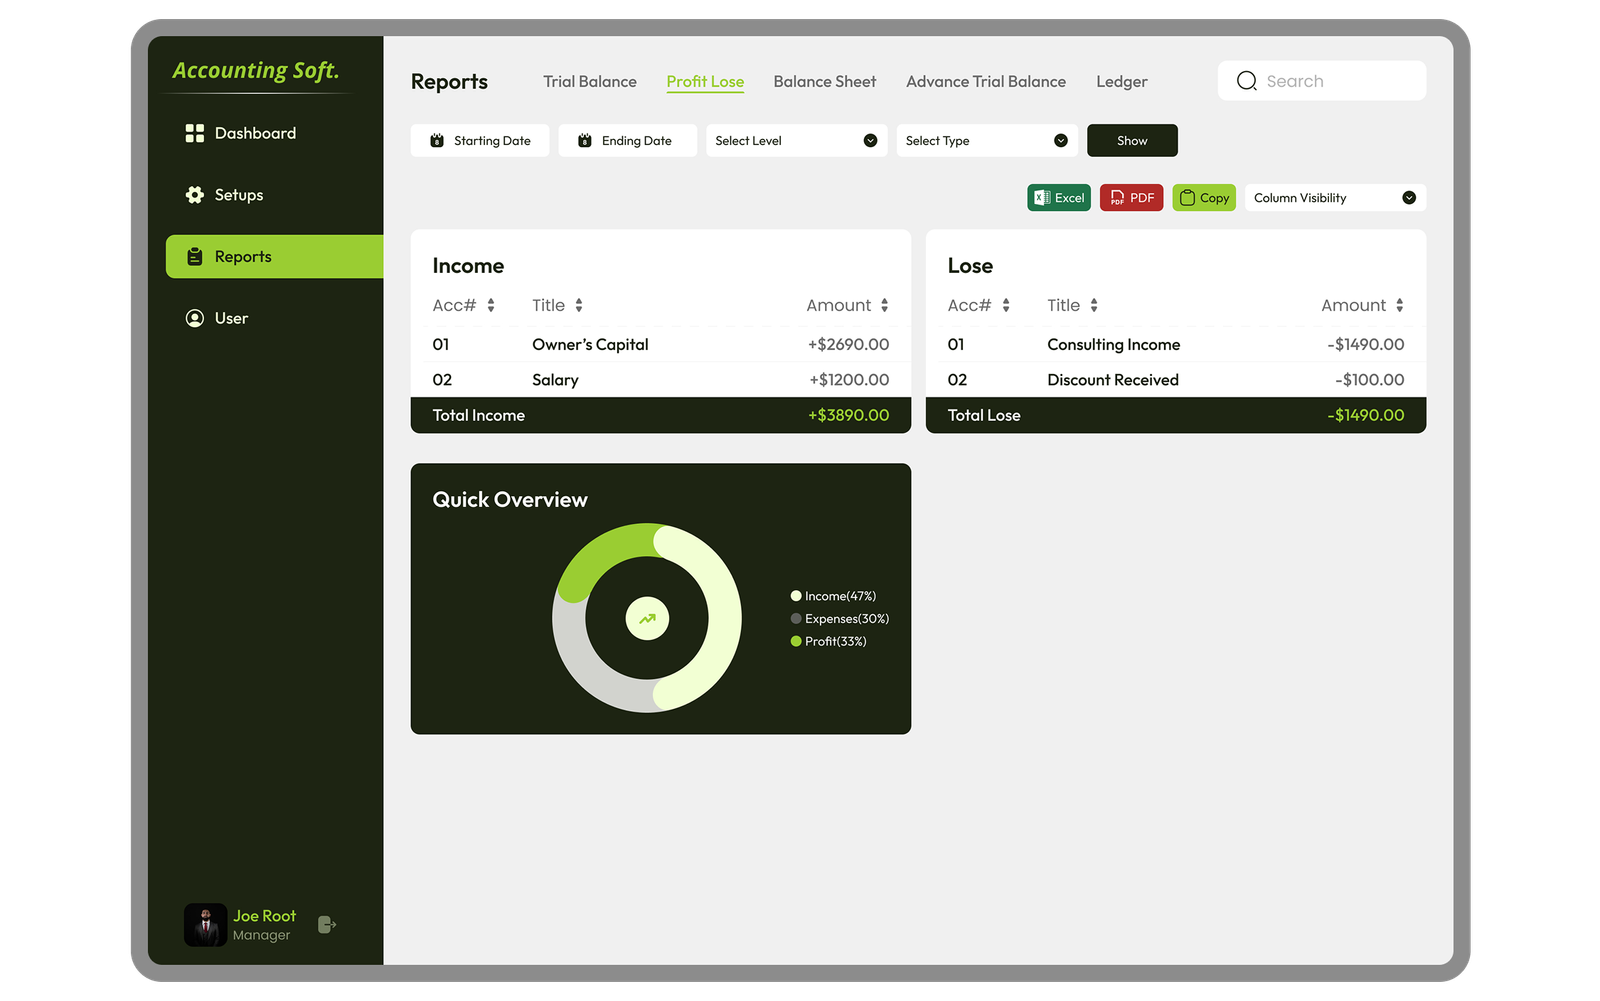Screen dimensions: 1600x1001
Task: Download the report as PDF
Action: (x=1131, y=197)
